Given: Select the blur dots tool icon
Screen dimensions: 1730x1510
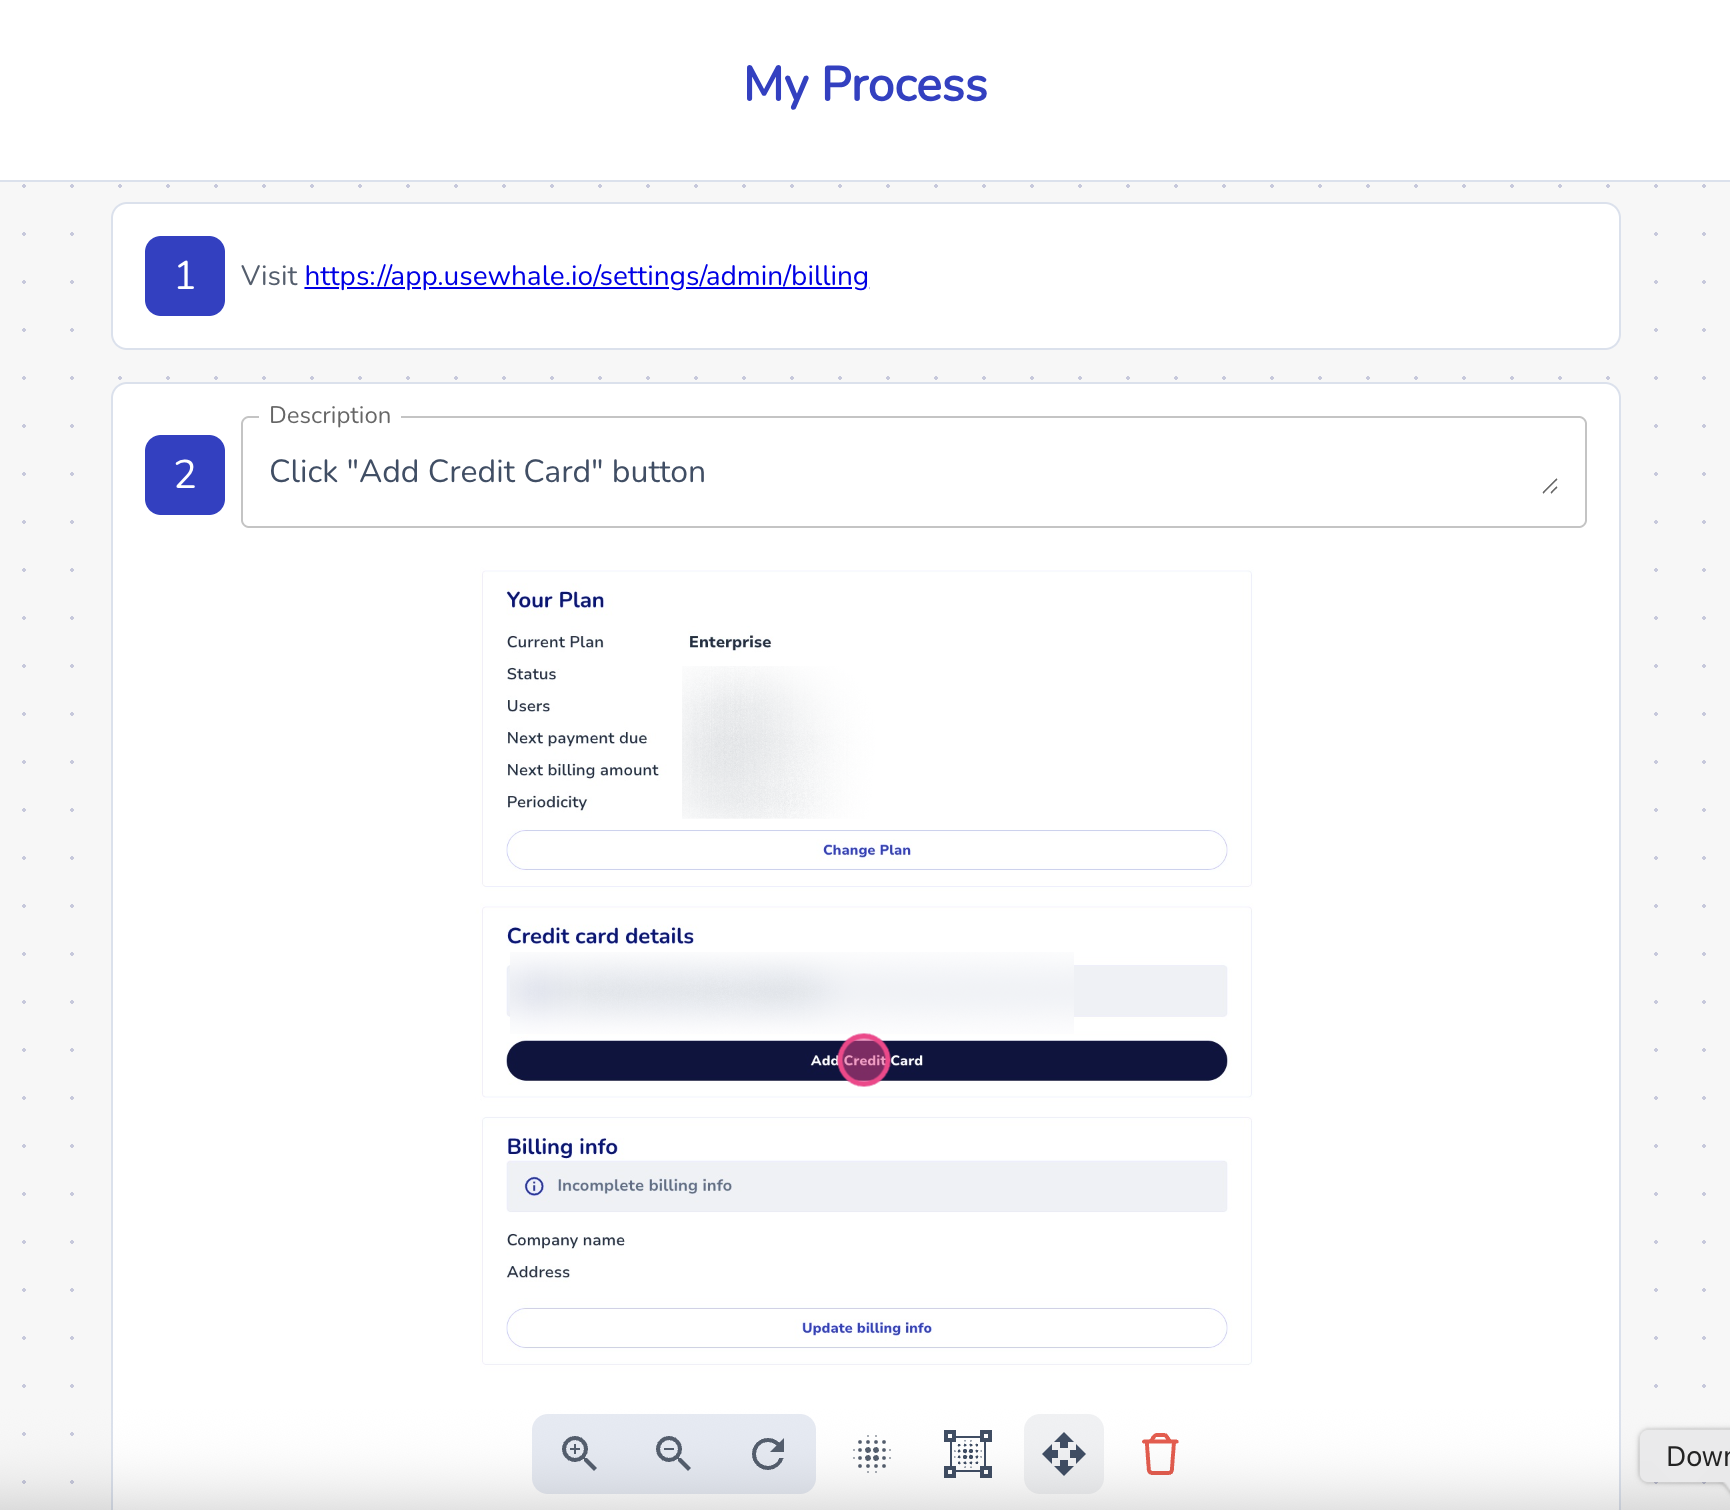Looking at the screenshot, I should (872, 1454).
